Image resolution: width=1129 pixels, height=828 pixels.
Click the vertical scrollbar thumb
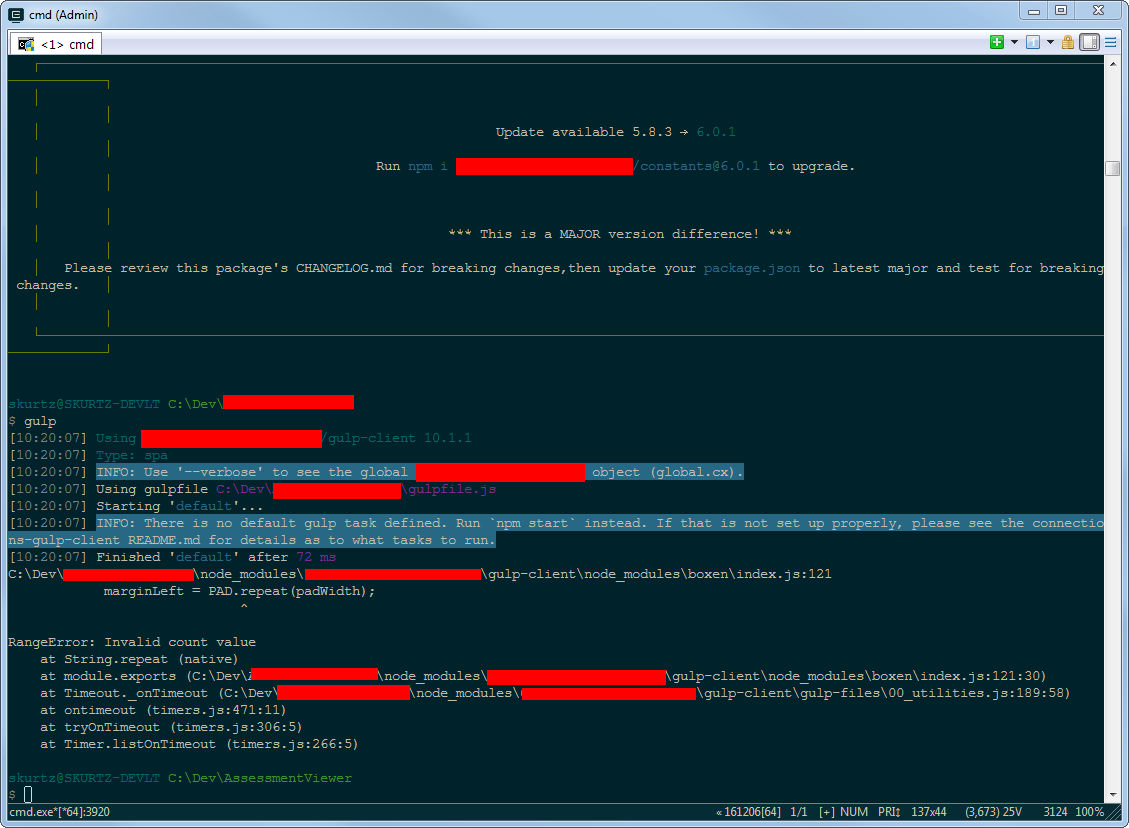tap(1113, 168)
